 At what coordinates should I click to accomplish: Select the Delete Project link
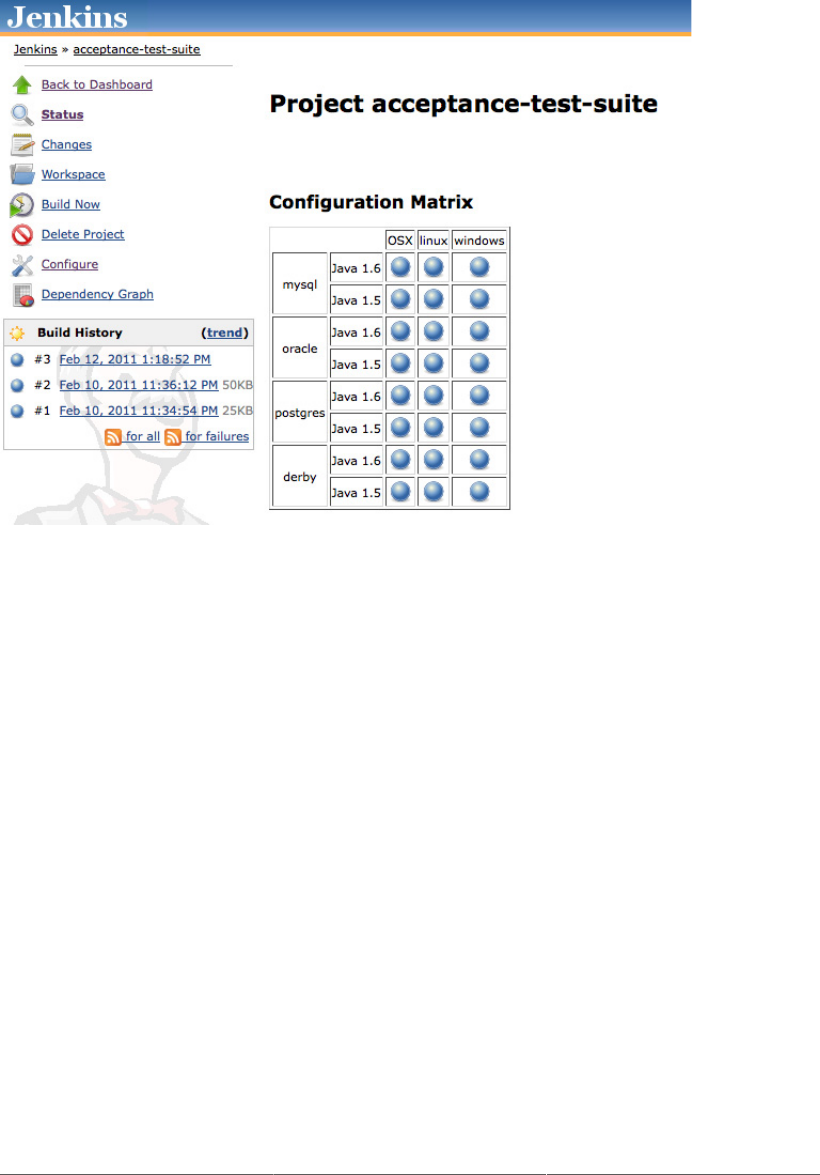pos(83,235)
